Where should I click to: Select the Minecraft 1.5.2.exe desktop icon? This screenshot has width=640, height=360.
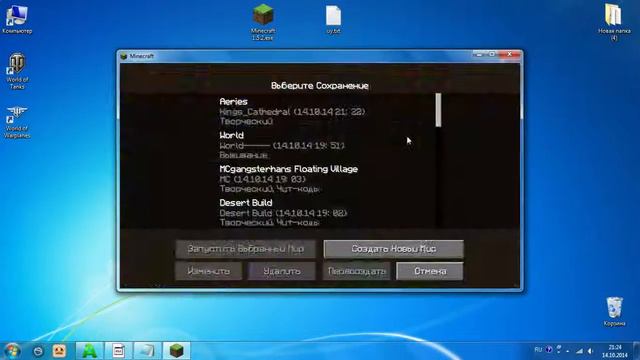pyautogui.click(x=262, y=22)
